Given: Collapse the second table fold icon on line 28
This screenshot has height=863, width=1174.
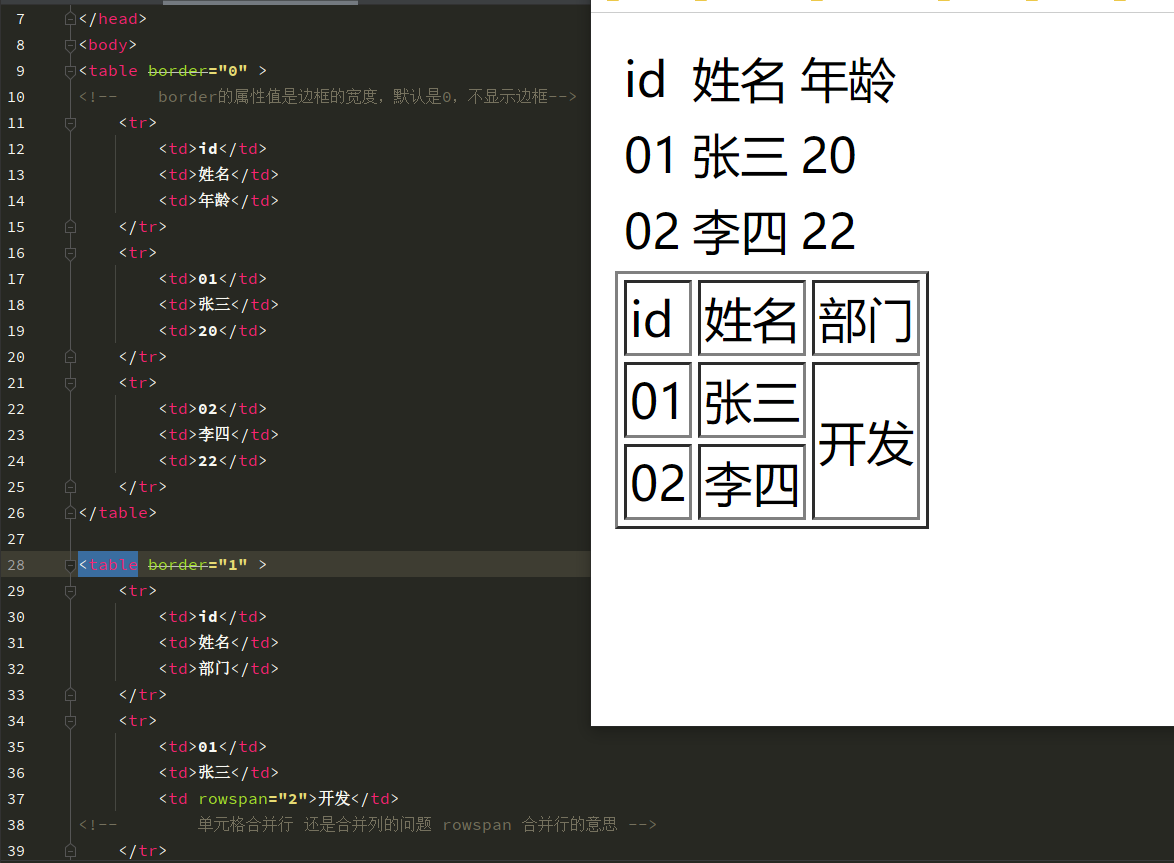Looking at the screenshot, I should tap(68, 564).
